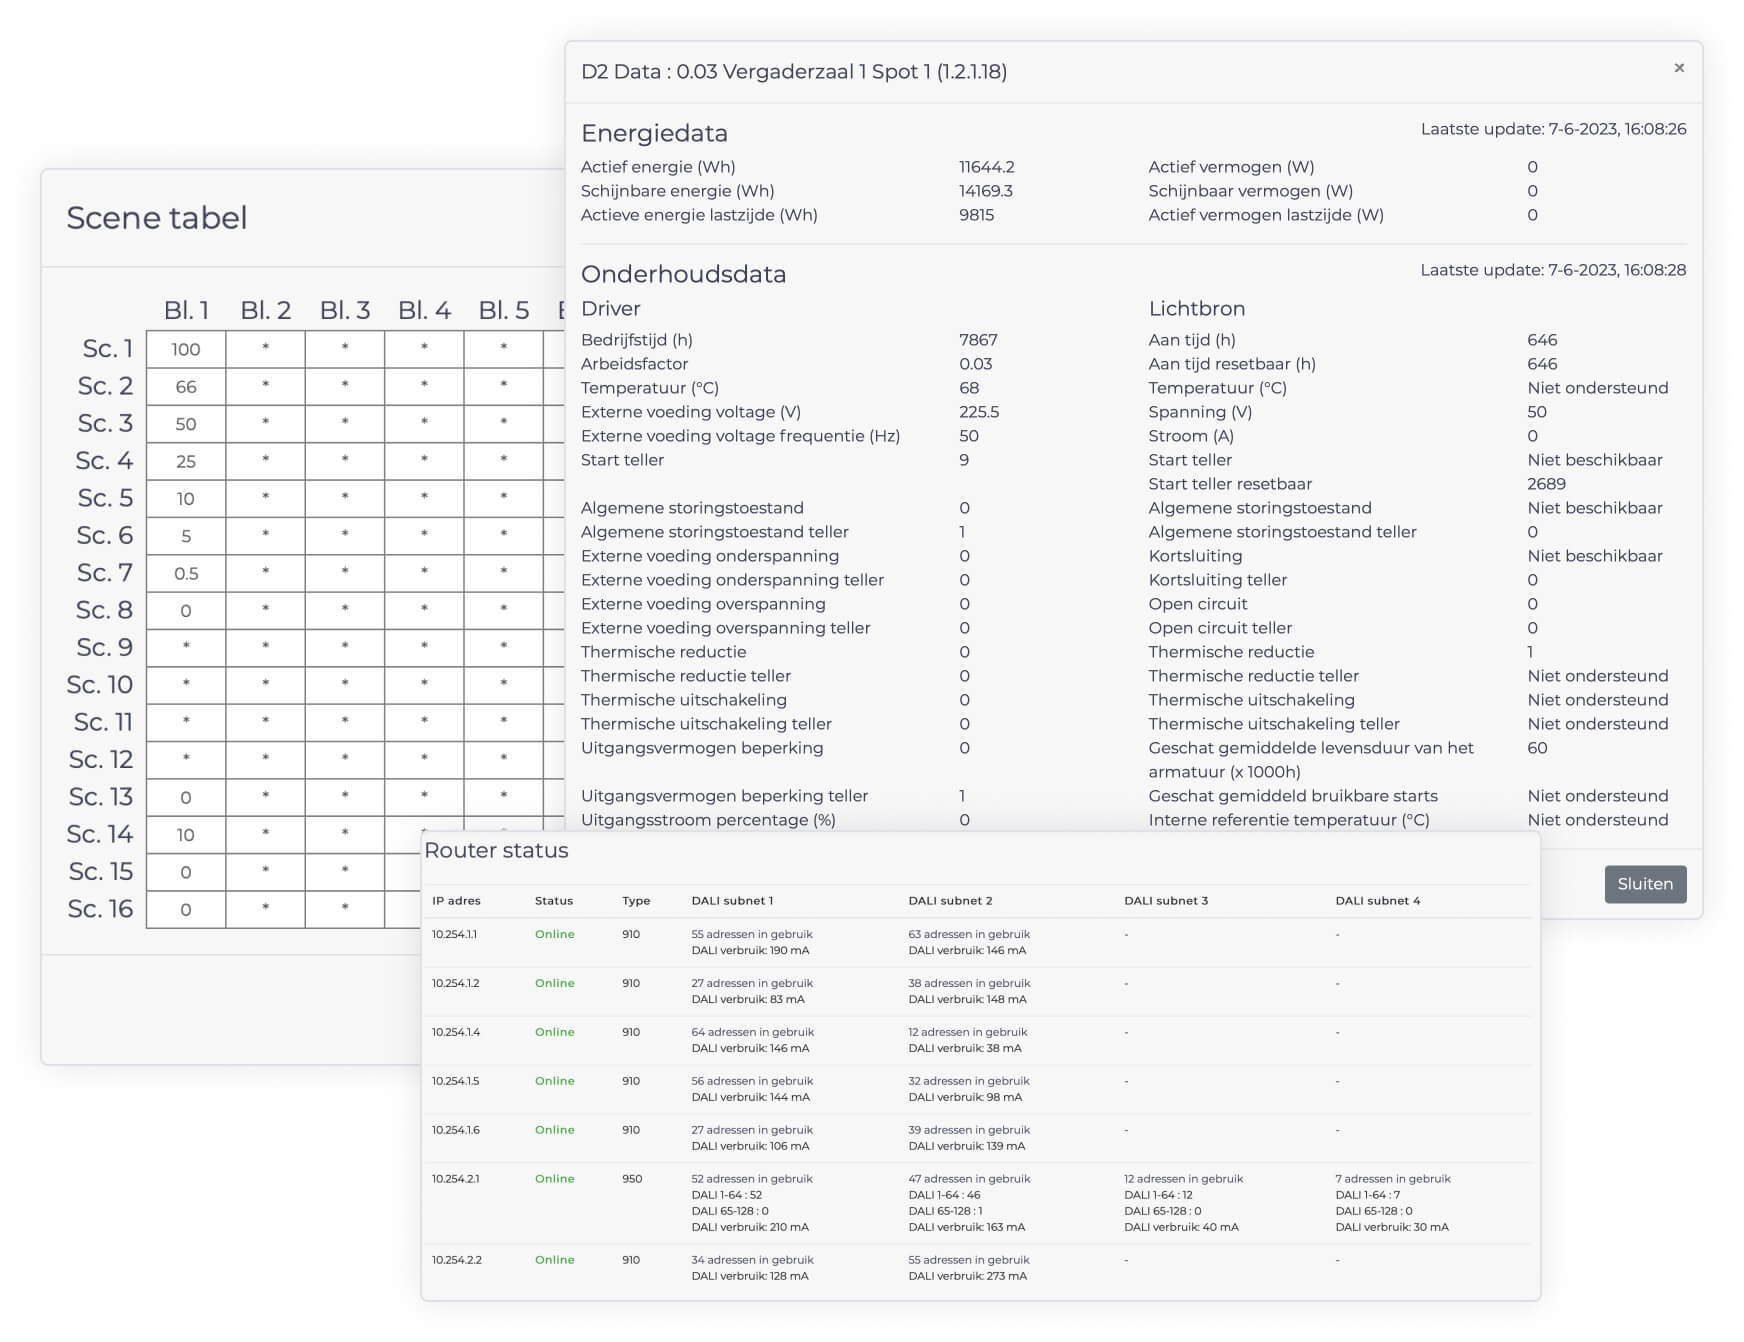Click the Sc. 1 row label
Image resolution: width=1744 pixels, height=1342 pixels.
coord(107,348)
